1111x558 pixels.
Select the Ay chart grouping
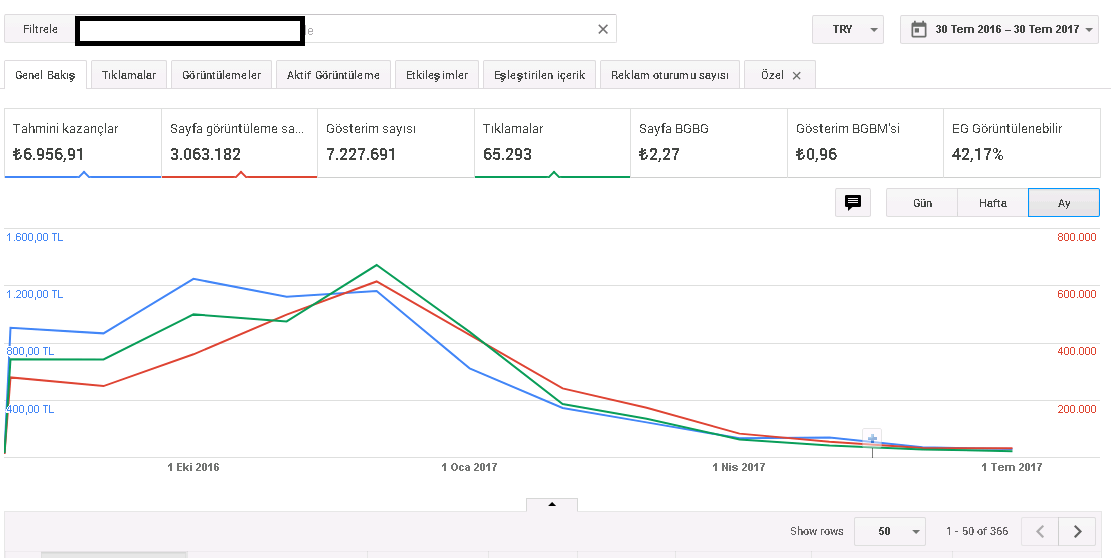click(1064, 203)
